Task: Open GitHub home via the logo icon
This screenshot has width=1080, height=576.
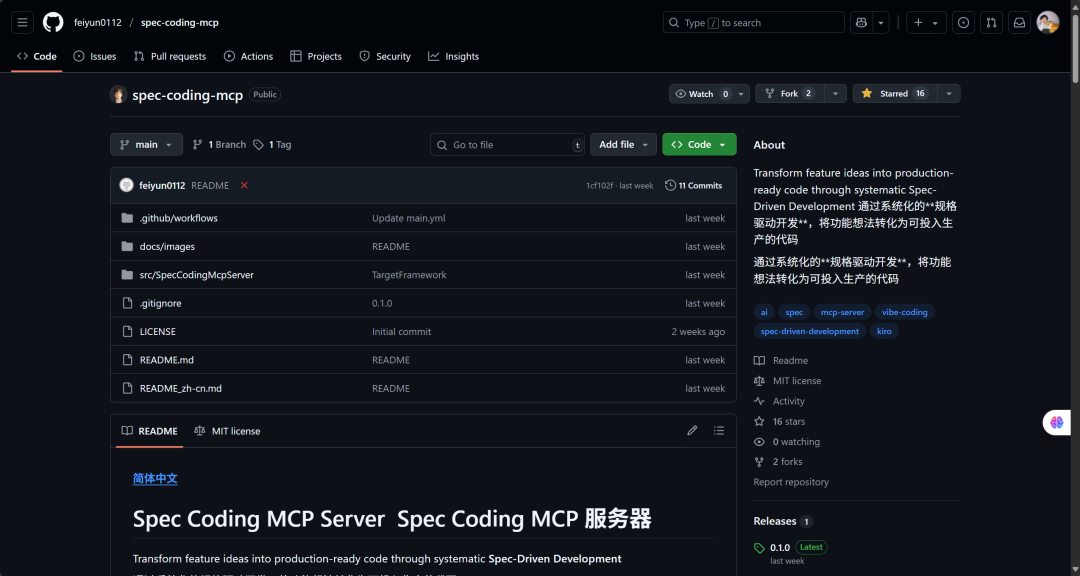Action: coord(52,22)
